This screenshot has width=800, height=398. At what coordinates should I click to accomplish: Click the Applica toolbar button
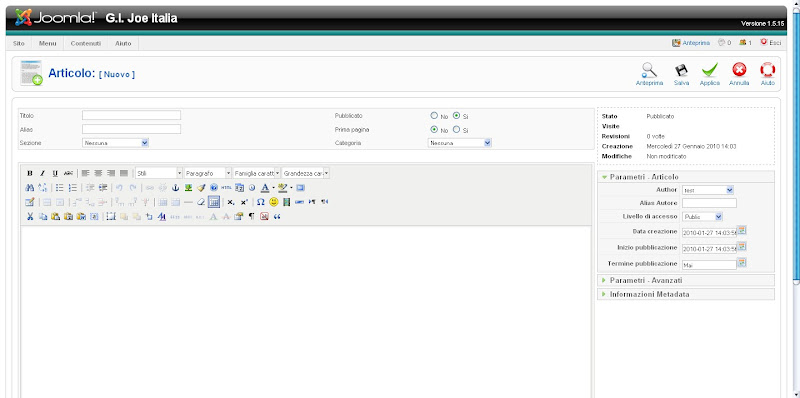coord(710,74)
